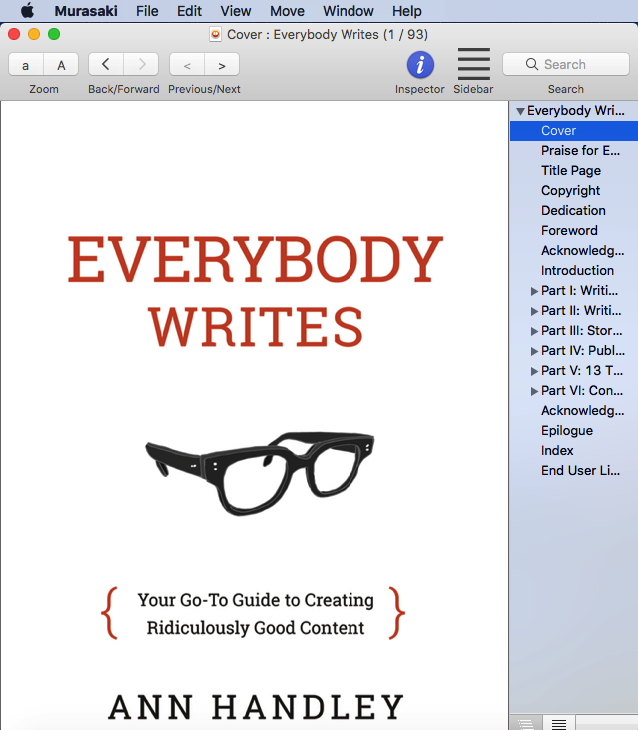
Task: Select the Part I: Writi... label
Action: click(579, 291)
